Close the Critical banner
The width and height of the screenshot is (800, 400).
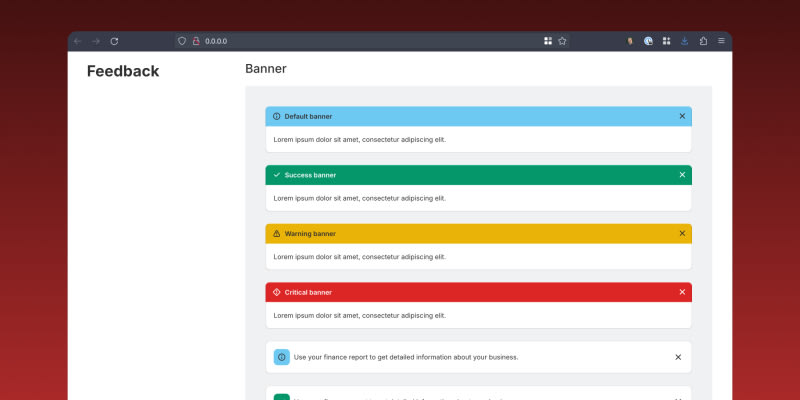pos(682,292)
